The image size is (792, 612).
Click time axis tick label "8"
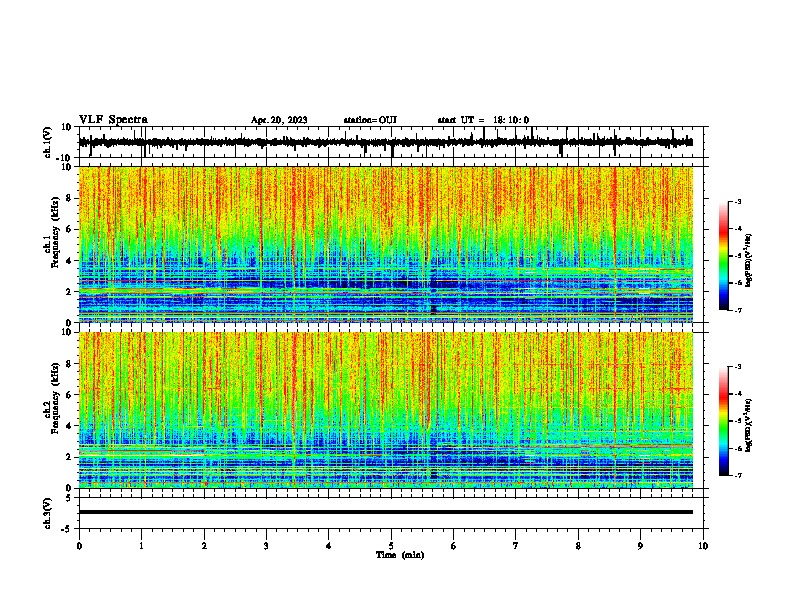(578, 546)
